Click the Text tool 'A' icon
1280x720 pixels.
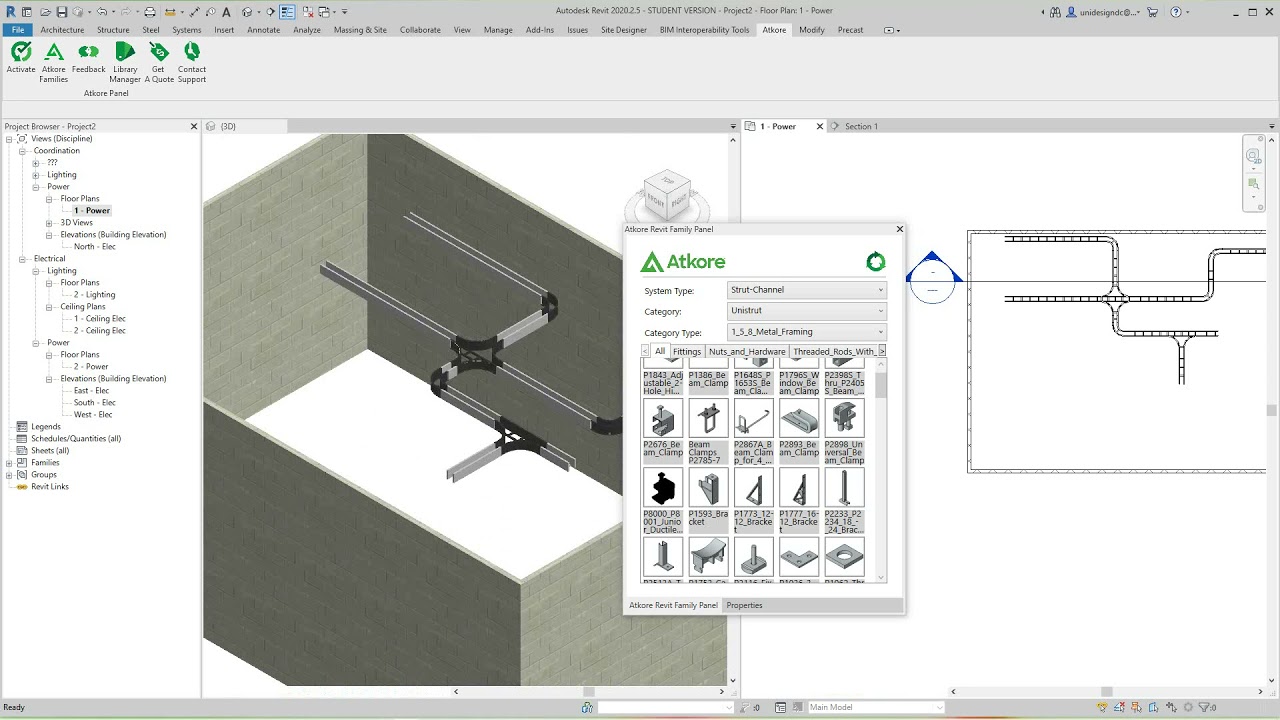(227, 12)
